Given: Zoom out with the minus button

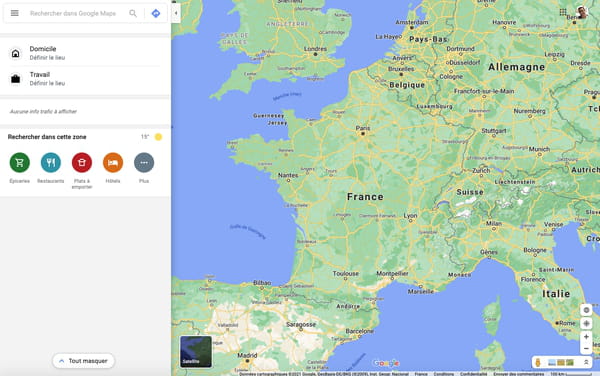Looking at the screenshot, I should click(x=586, y=348).
